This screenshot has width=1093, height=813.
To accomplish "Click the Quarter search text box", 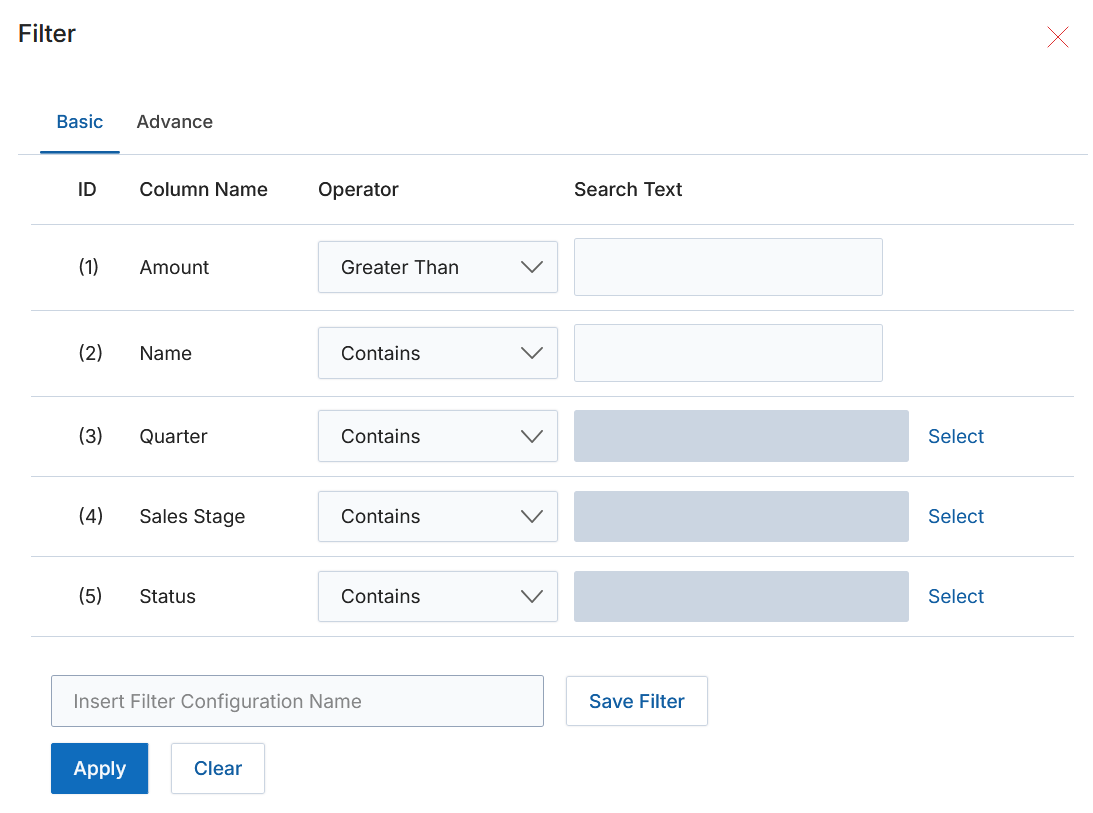I will 741,436.
